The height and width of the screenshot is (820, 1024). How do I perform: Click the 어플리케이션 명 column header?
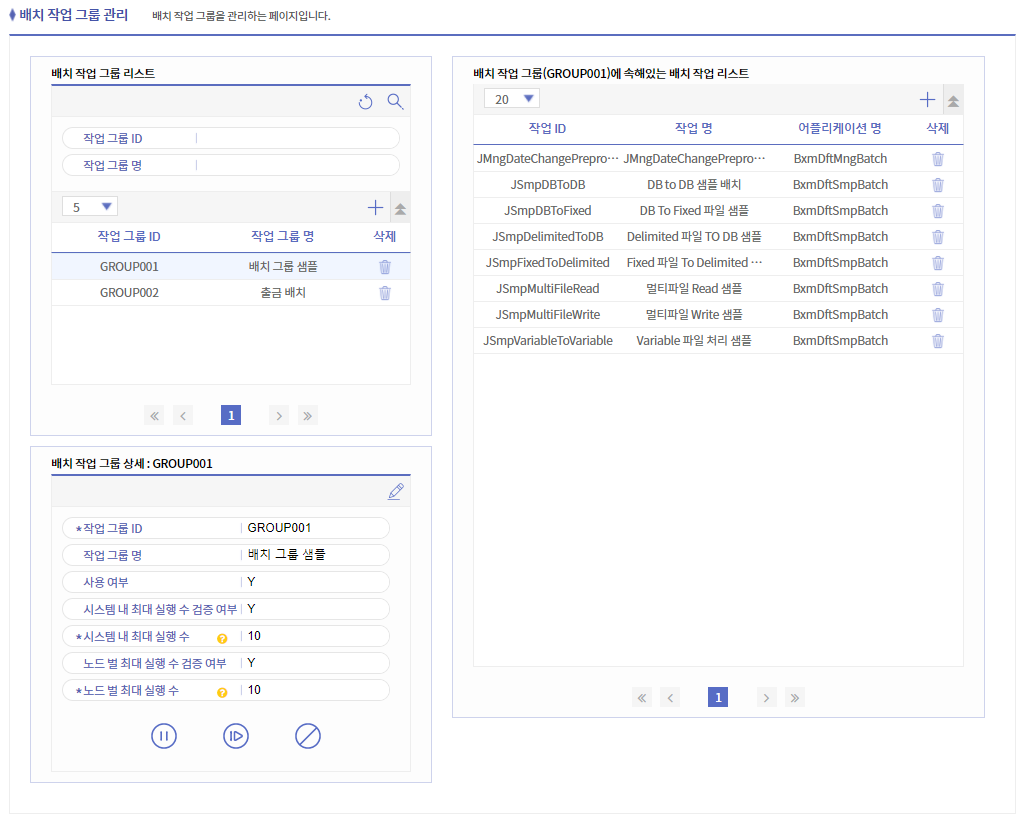tap(840, 129)
